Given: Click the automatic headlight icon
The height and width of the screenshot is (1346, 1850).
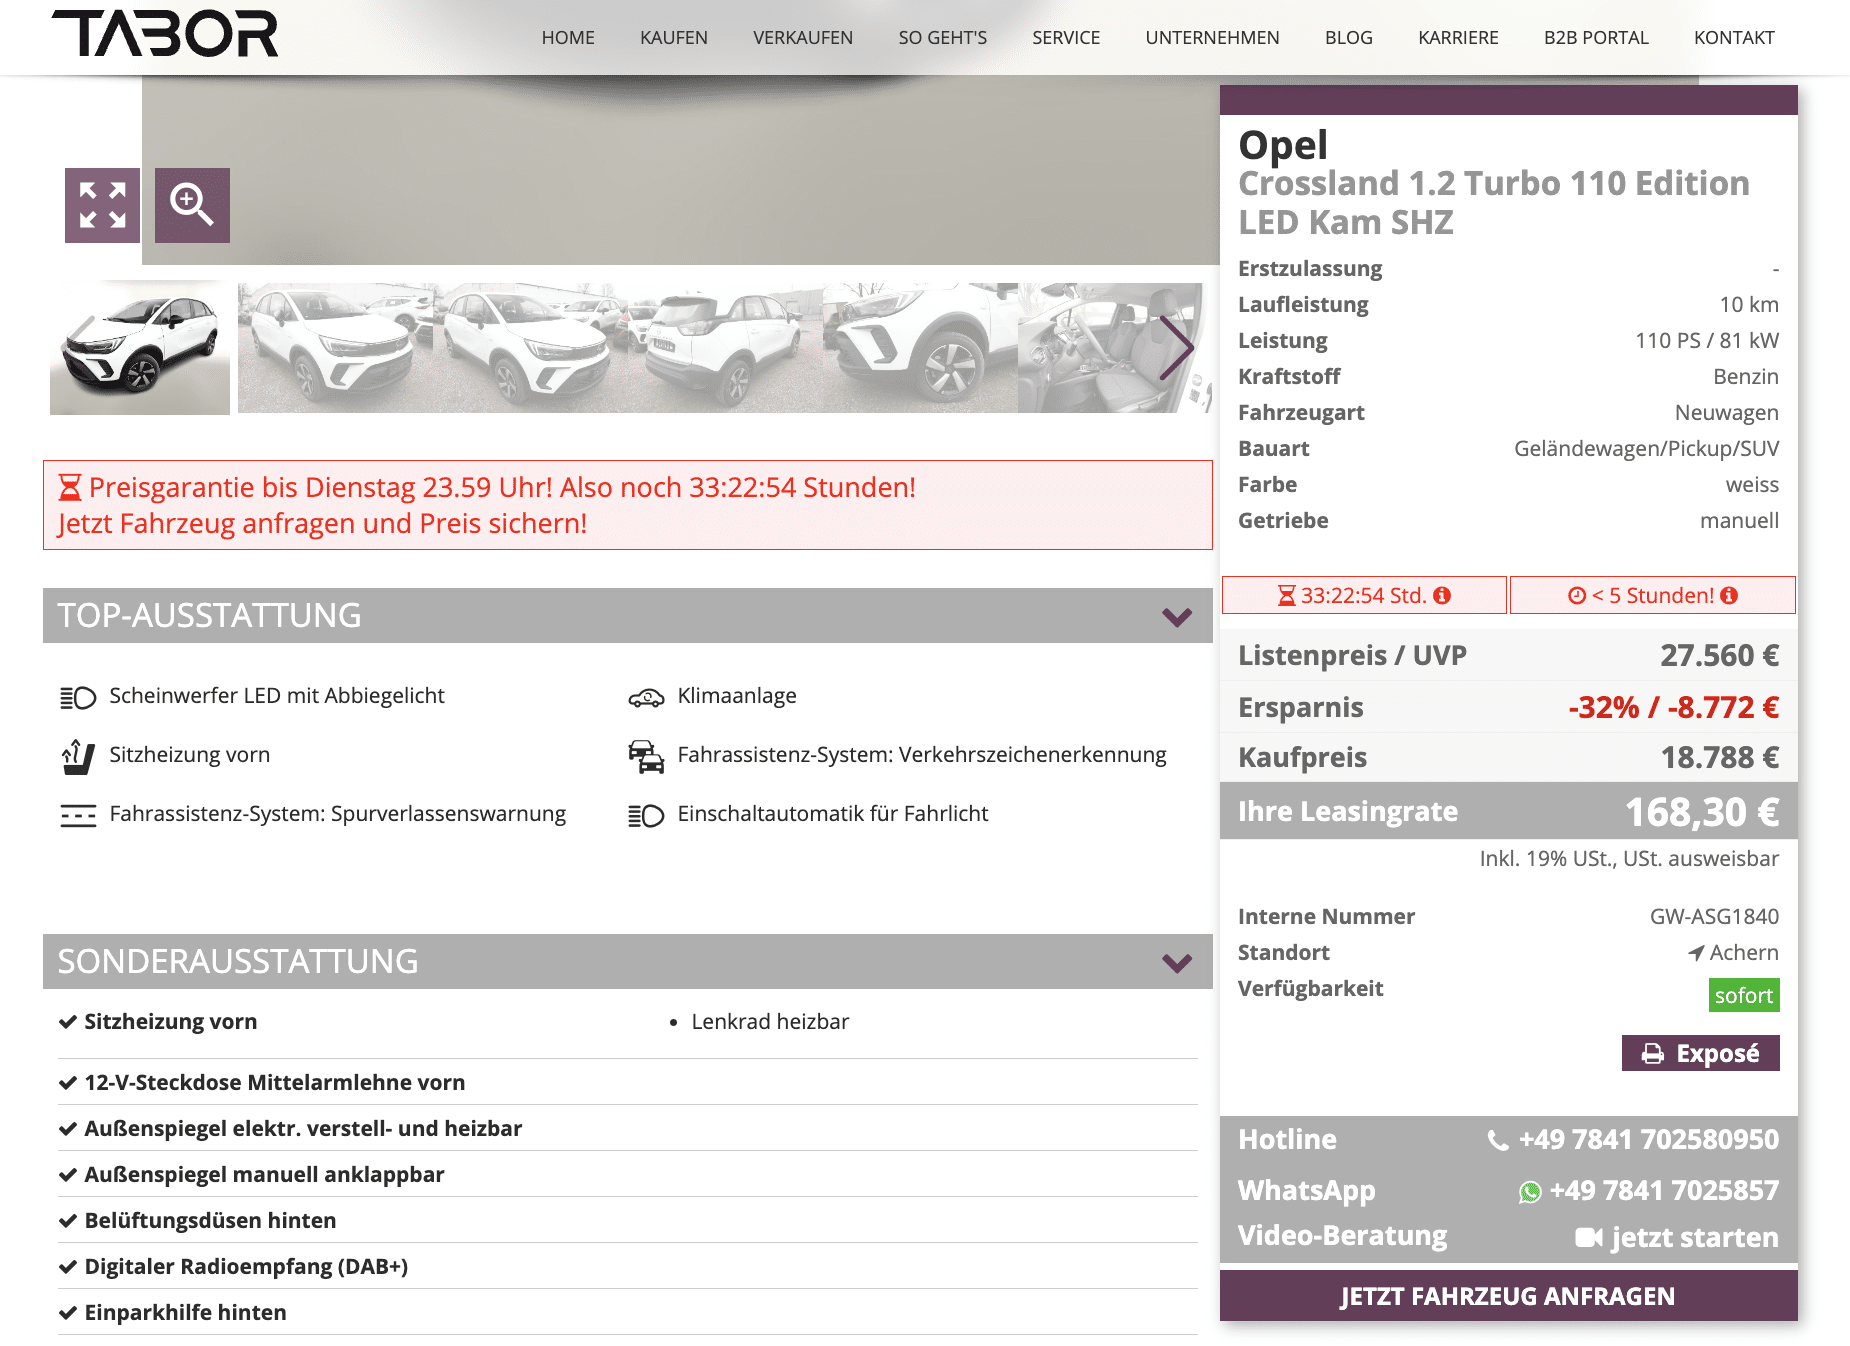Looking at the screenshot, I should pyautogui.click(x=646, y=816).
